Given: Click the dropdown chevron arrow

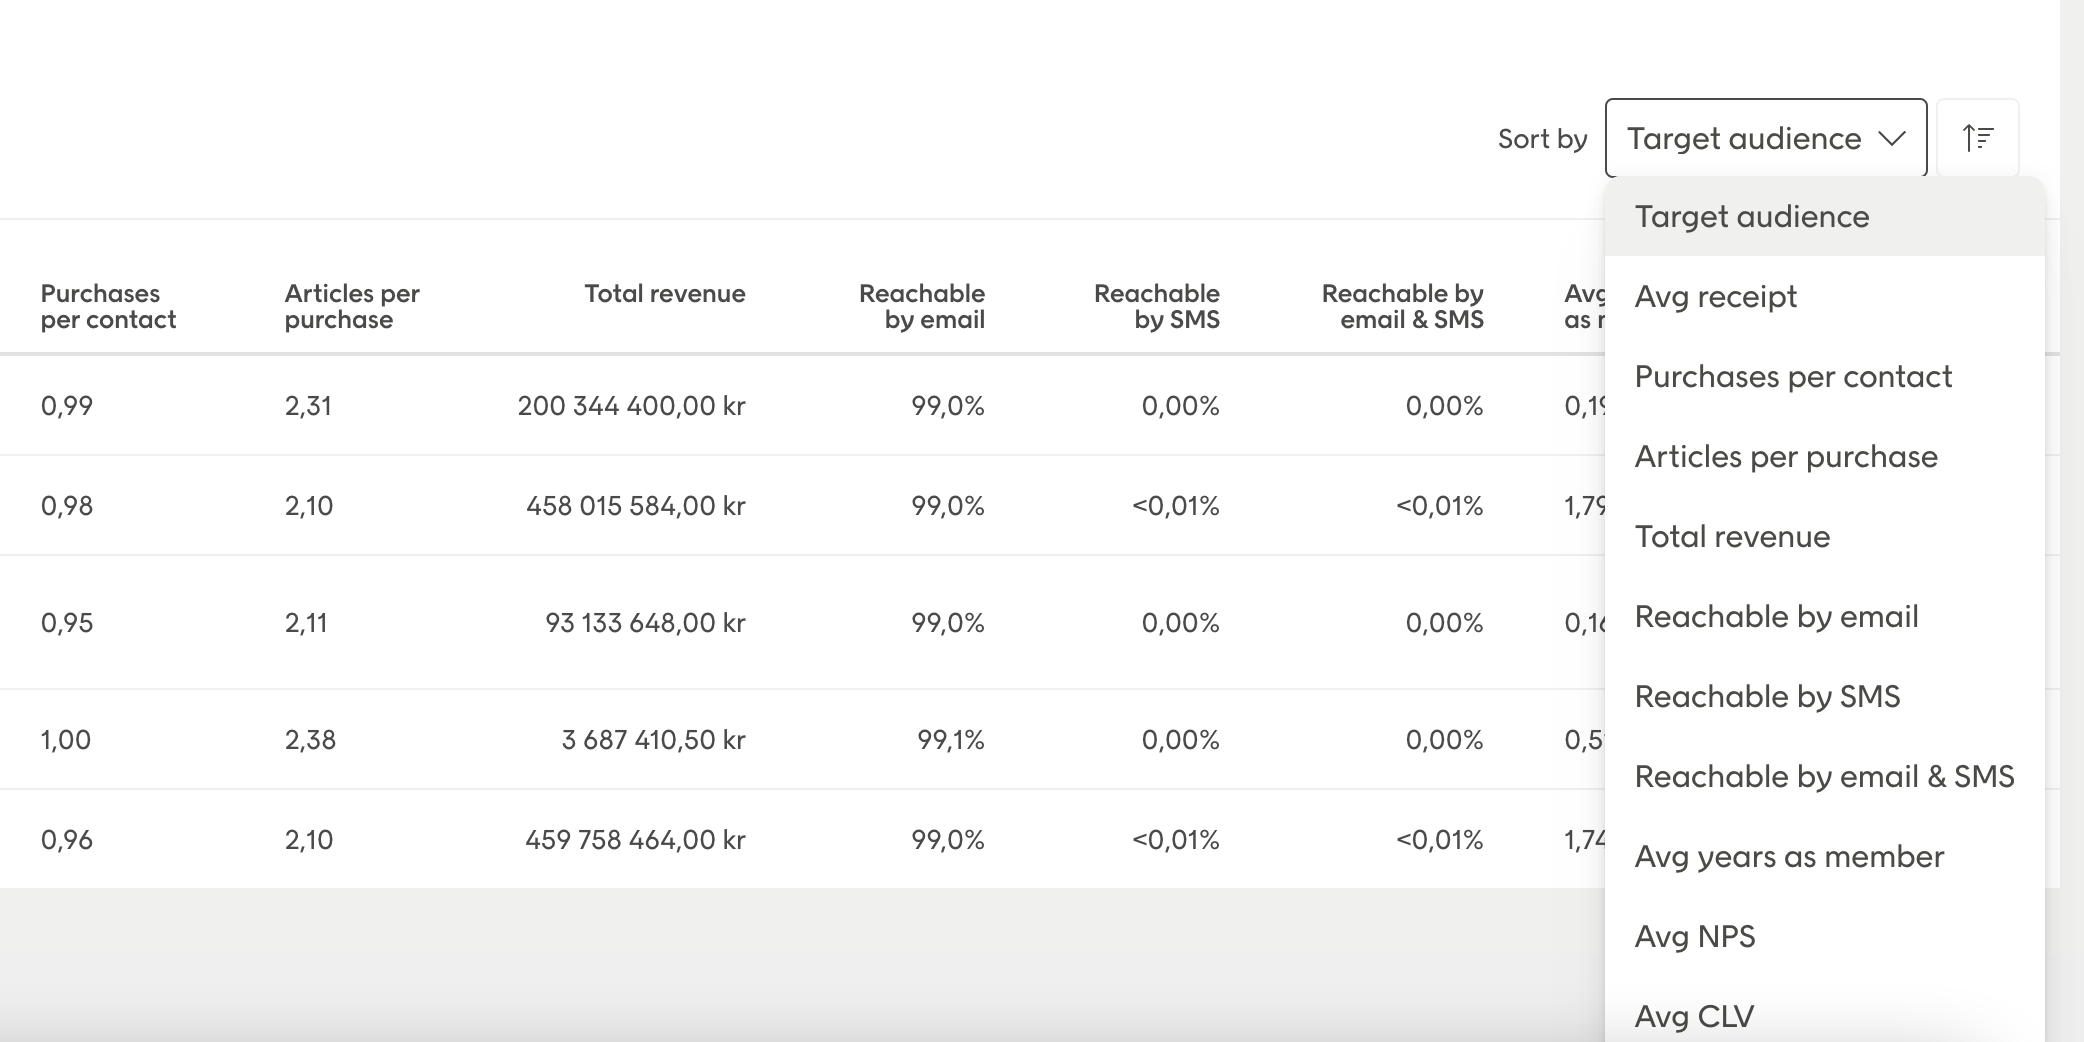Looking at the screenshot, I should click(1891, 138).
